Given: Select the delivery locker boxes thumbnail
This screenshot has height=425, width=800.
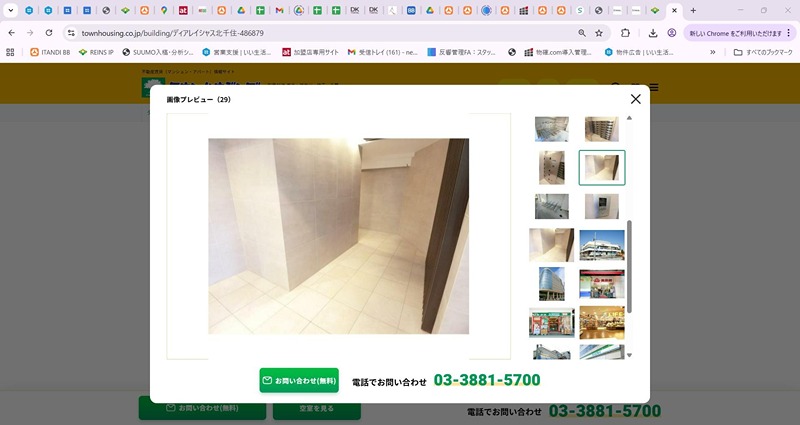Looking at the screenshot, I should (x=552, y=167).
